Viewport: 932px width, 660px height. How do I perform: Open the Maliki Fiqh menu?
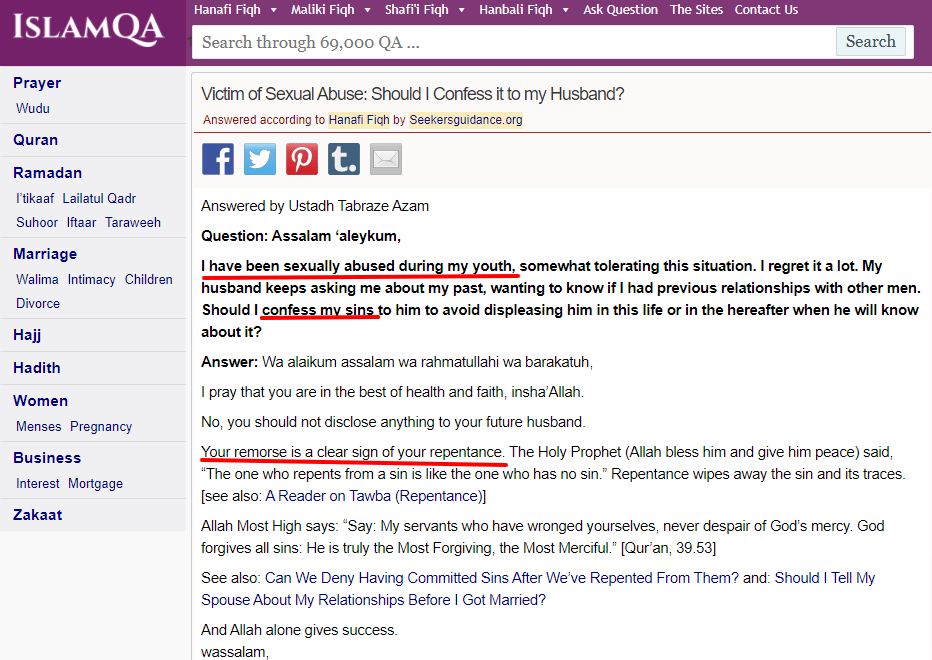[322, 10]
